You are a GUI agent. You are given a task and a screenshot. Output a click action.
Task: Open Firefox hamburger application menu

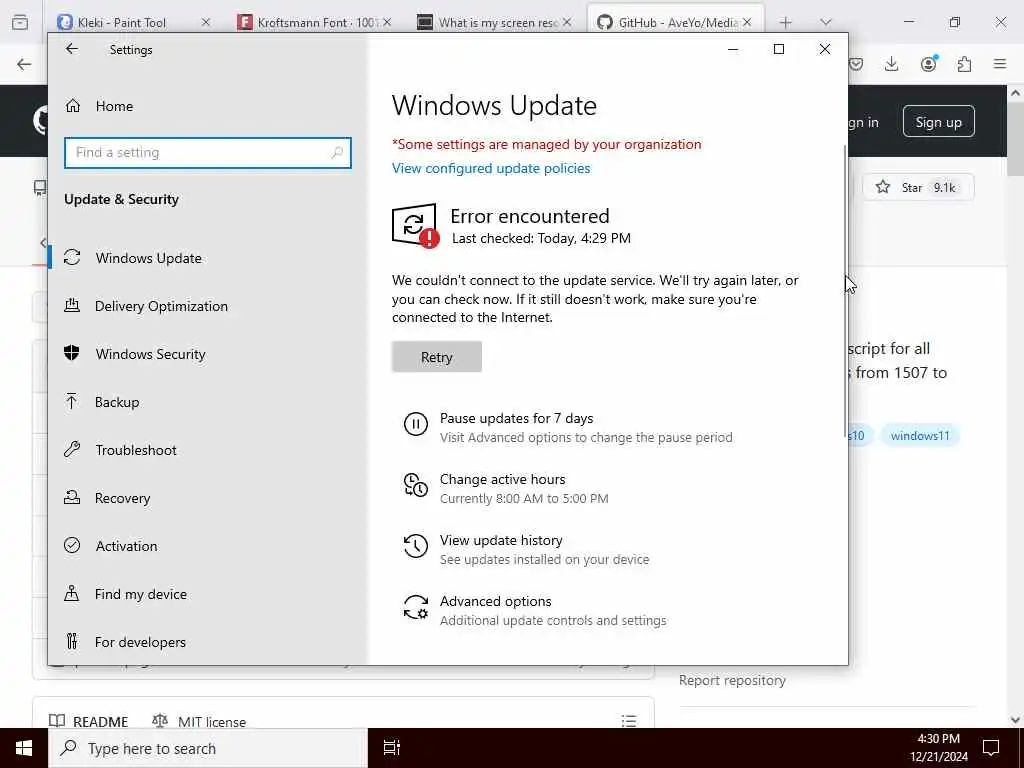coord(1000,64)
